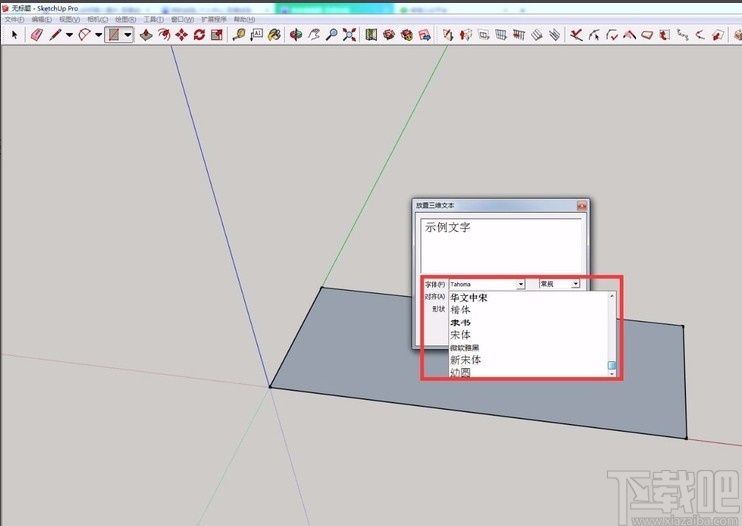Screen dimensions: 742x526
Task: Activate the Orbit tool
Action: point(296,35)
